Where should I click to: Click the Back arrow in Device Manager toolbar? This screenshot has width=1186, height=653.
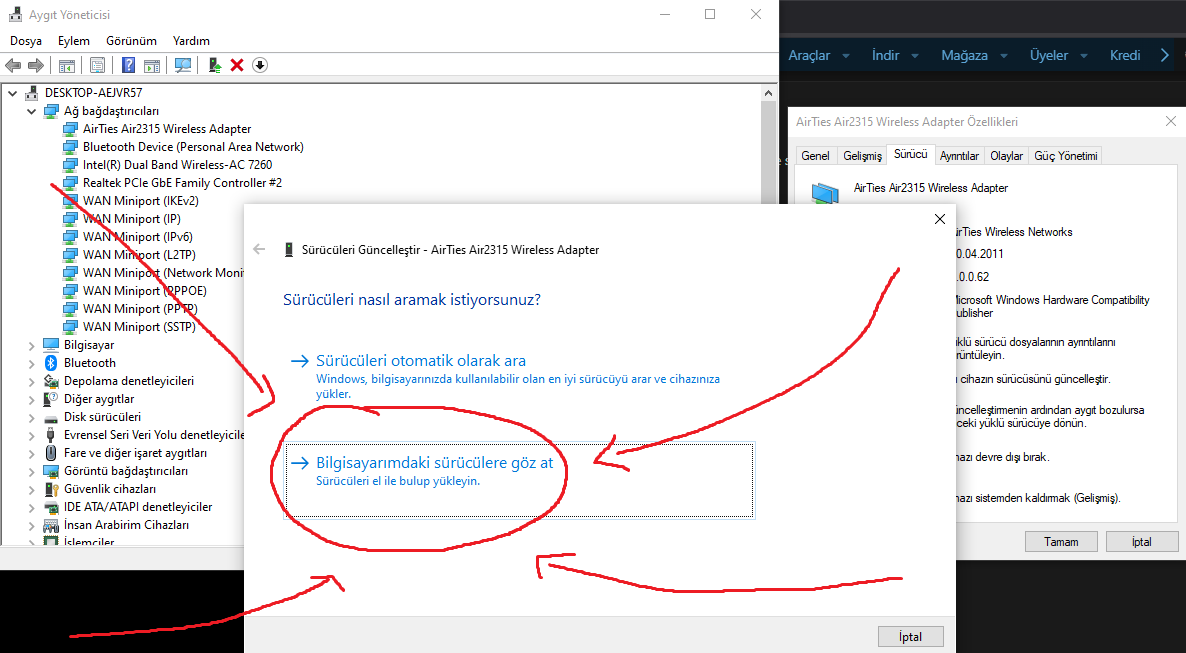(13, 66)
